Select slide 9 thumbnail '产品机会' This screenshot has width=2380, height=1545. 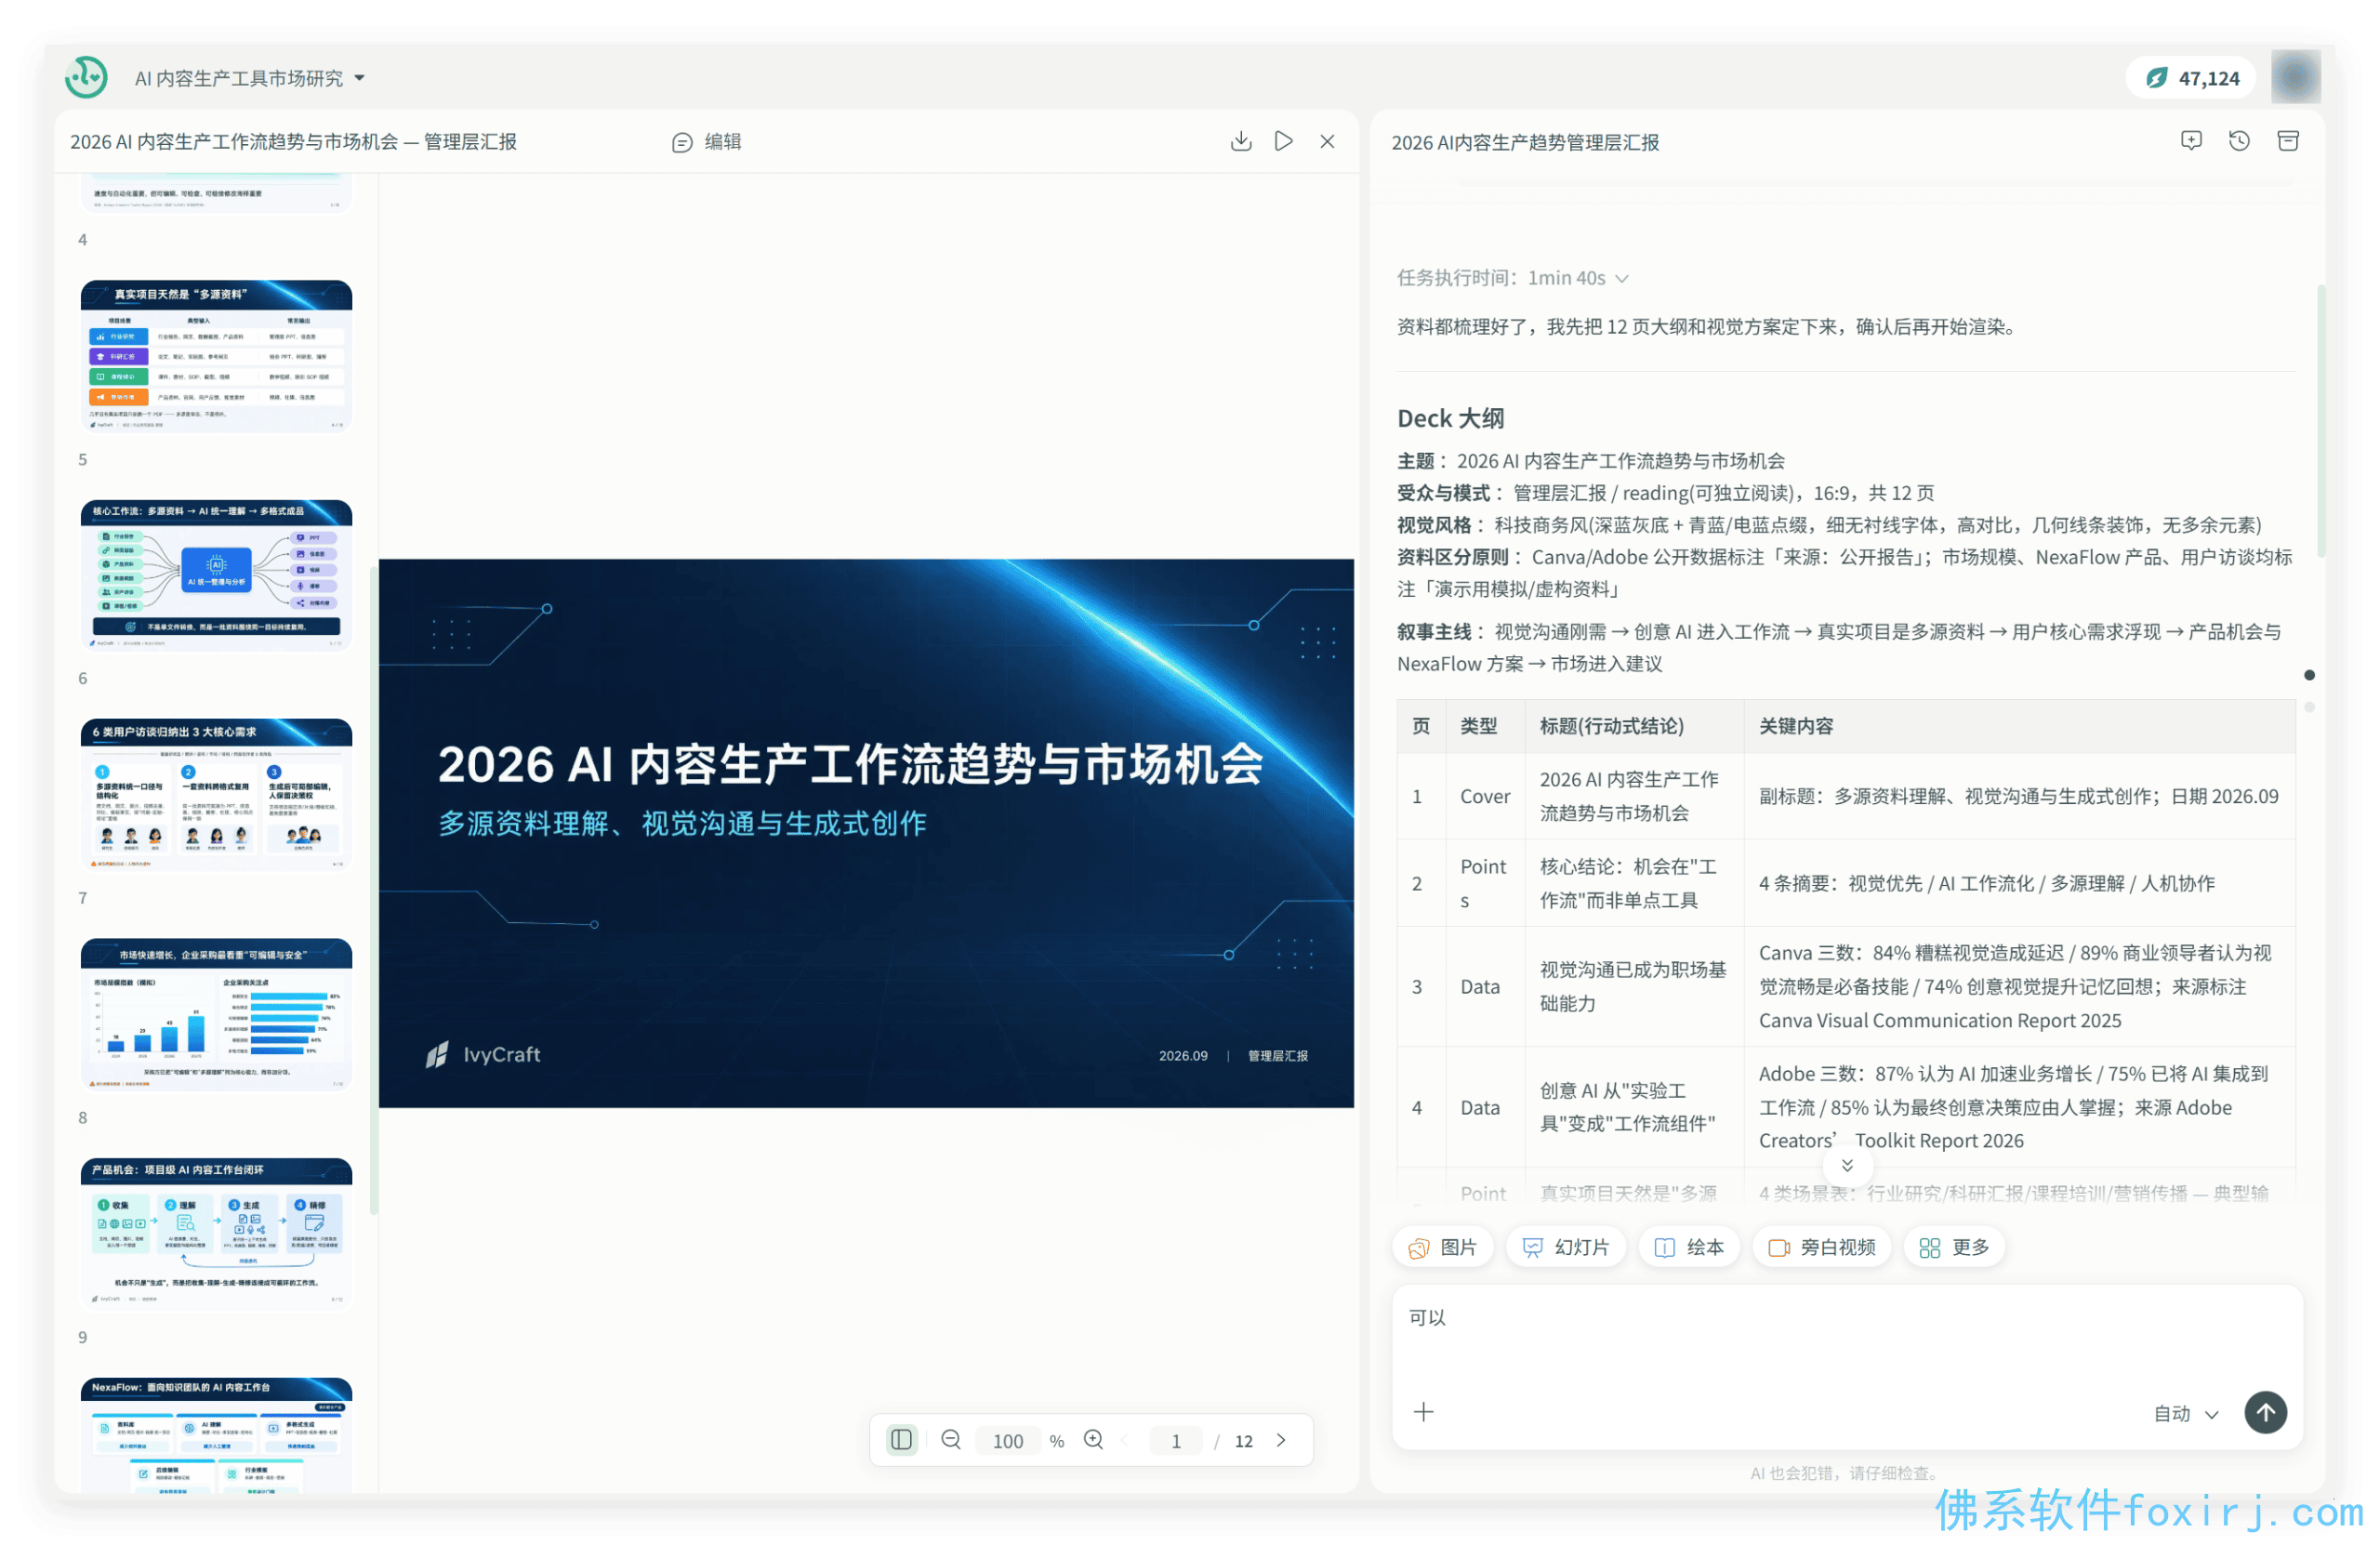tap(216, 1234)
